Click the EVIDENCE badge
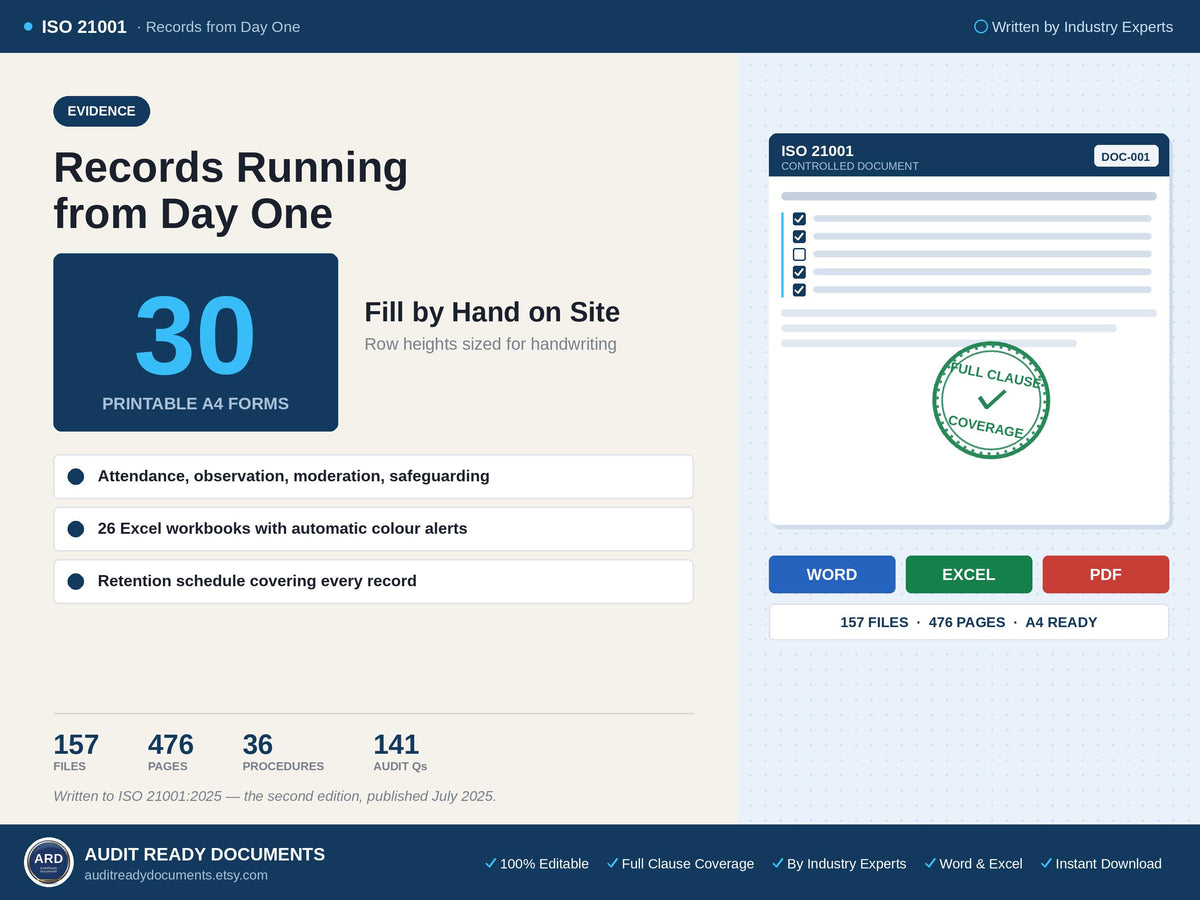Screen dimensions: 1200x900 (102, 111)
